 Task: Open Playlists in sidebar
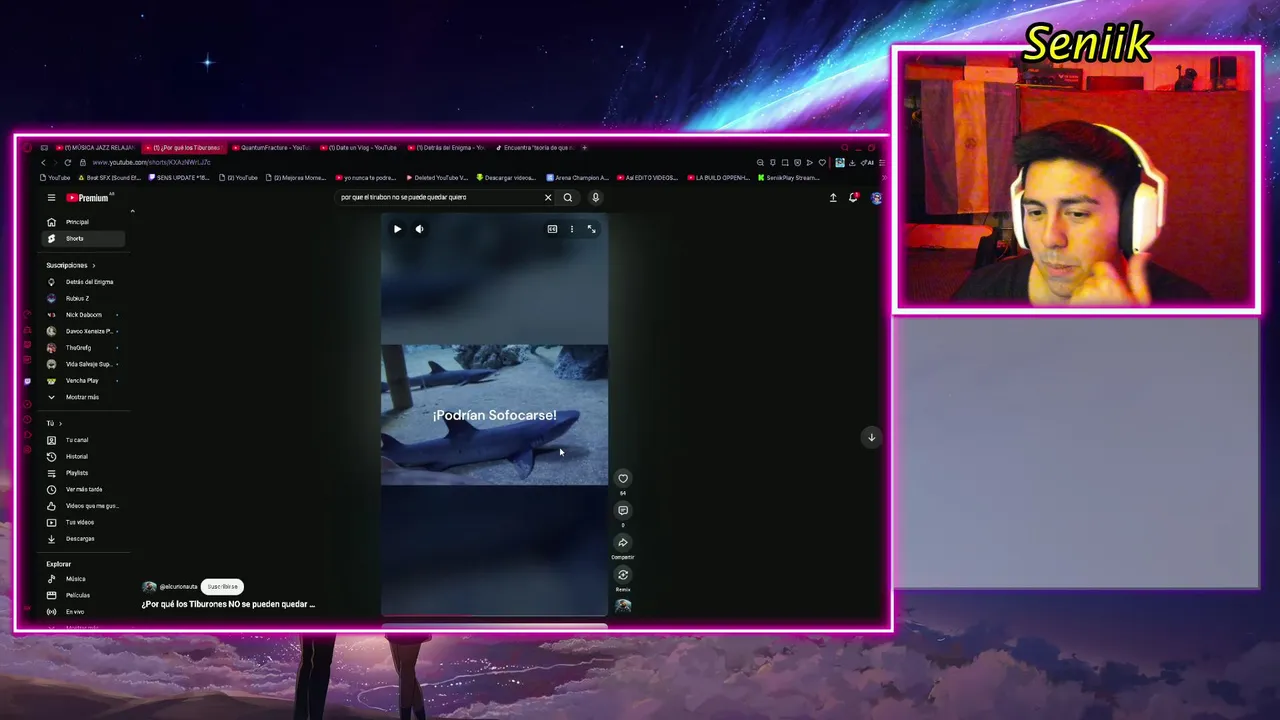(84, 473)
